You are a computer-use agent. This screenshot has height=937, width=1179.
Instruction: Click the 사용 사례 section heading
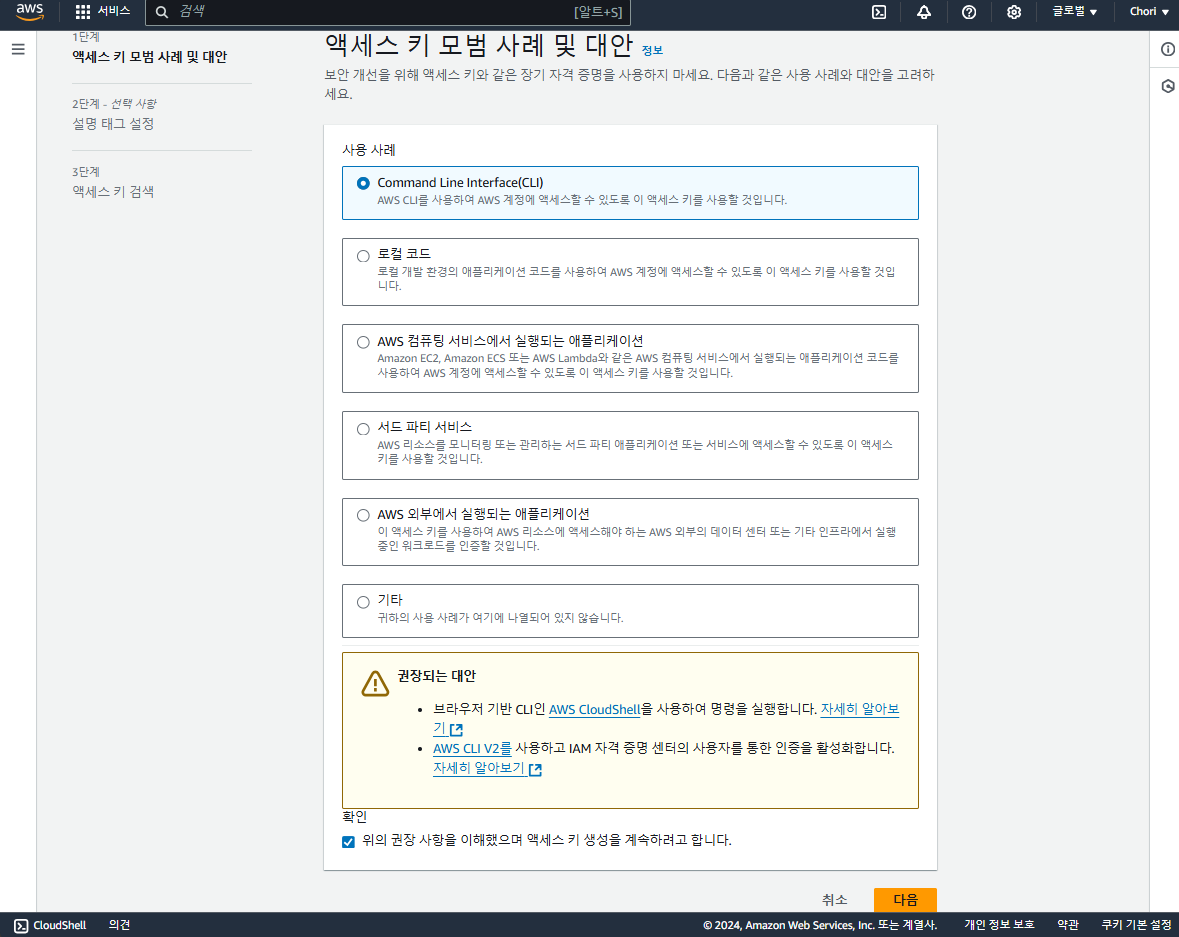point(368,150)
